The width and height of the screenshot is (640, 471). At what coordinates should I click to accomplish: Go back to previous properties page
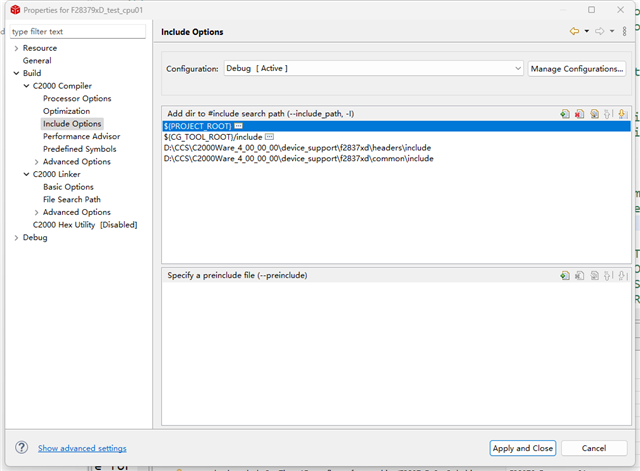[574, 32]
